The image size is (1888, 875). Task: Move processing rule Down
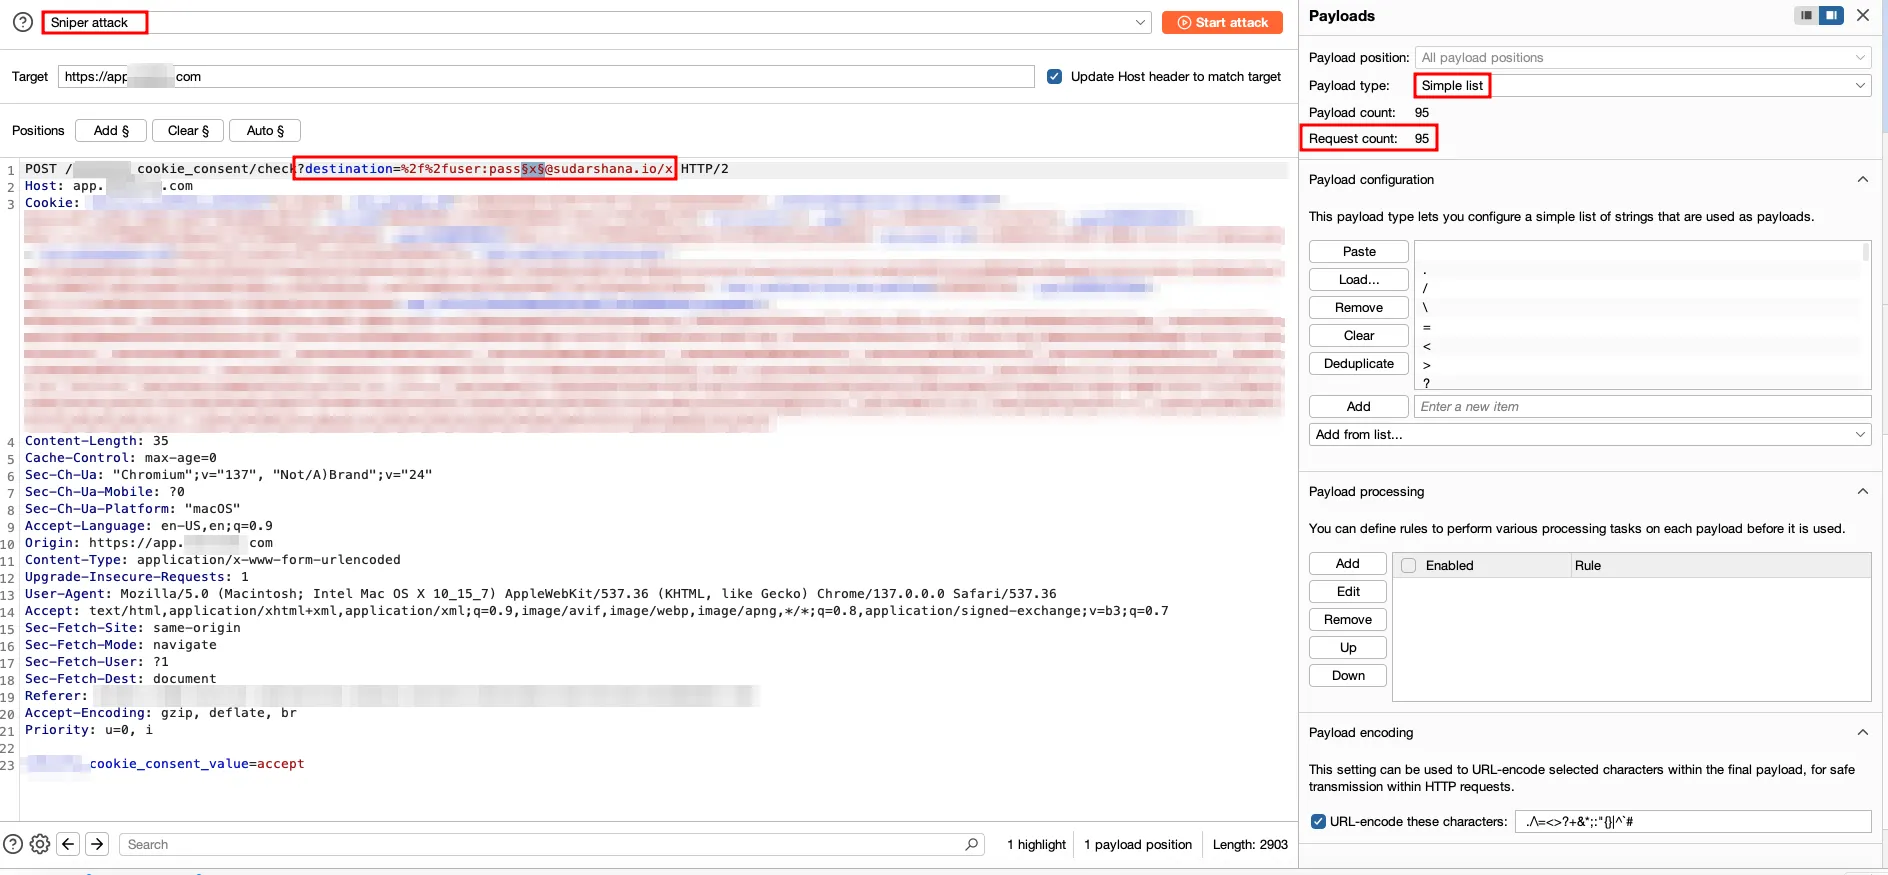point(1348,675)
